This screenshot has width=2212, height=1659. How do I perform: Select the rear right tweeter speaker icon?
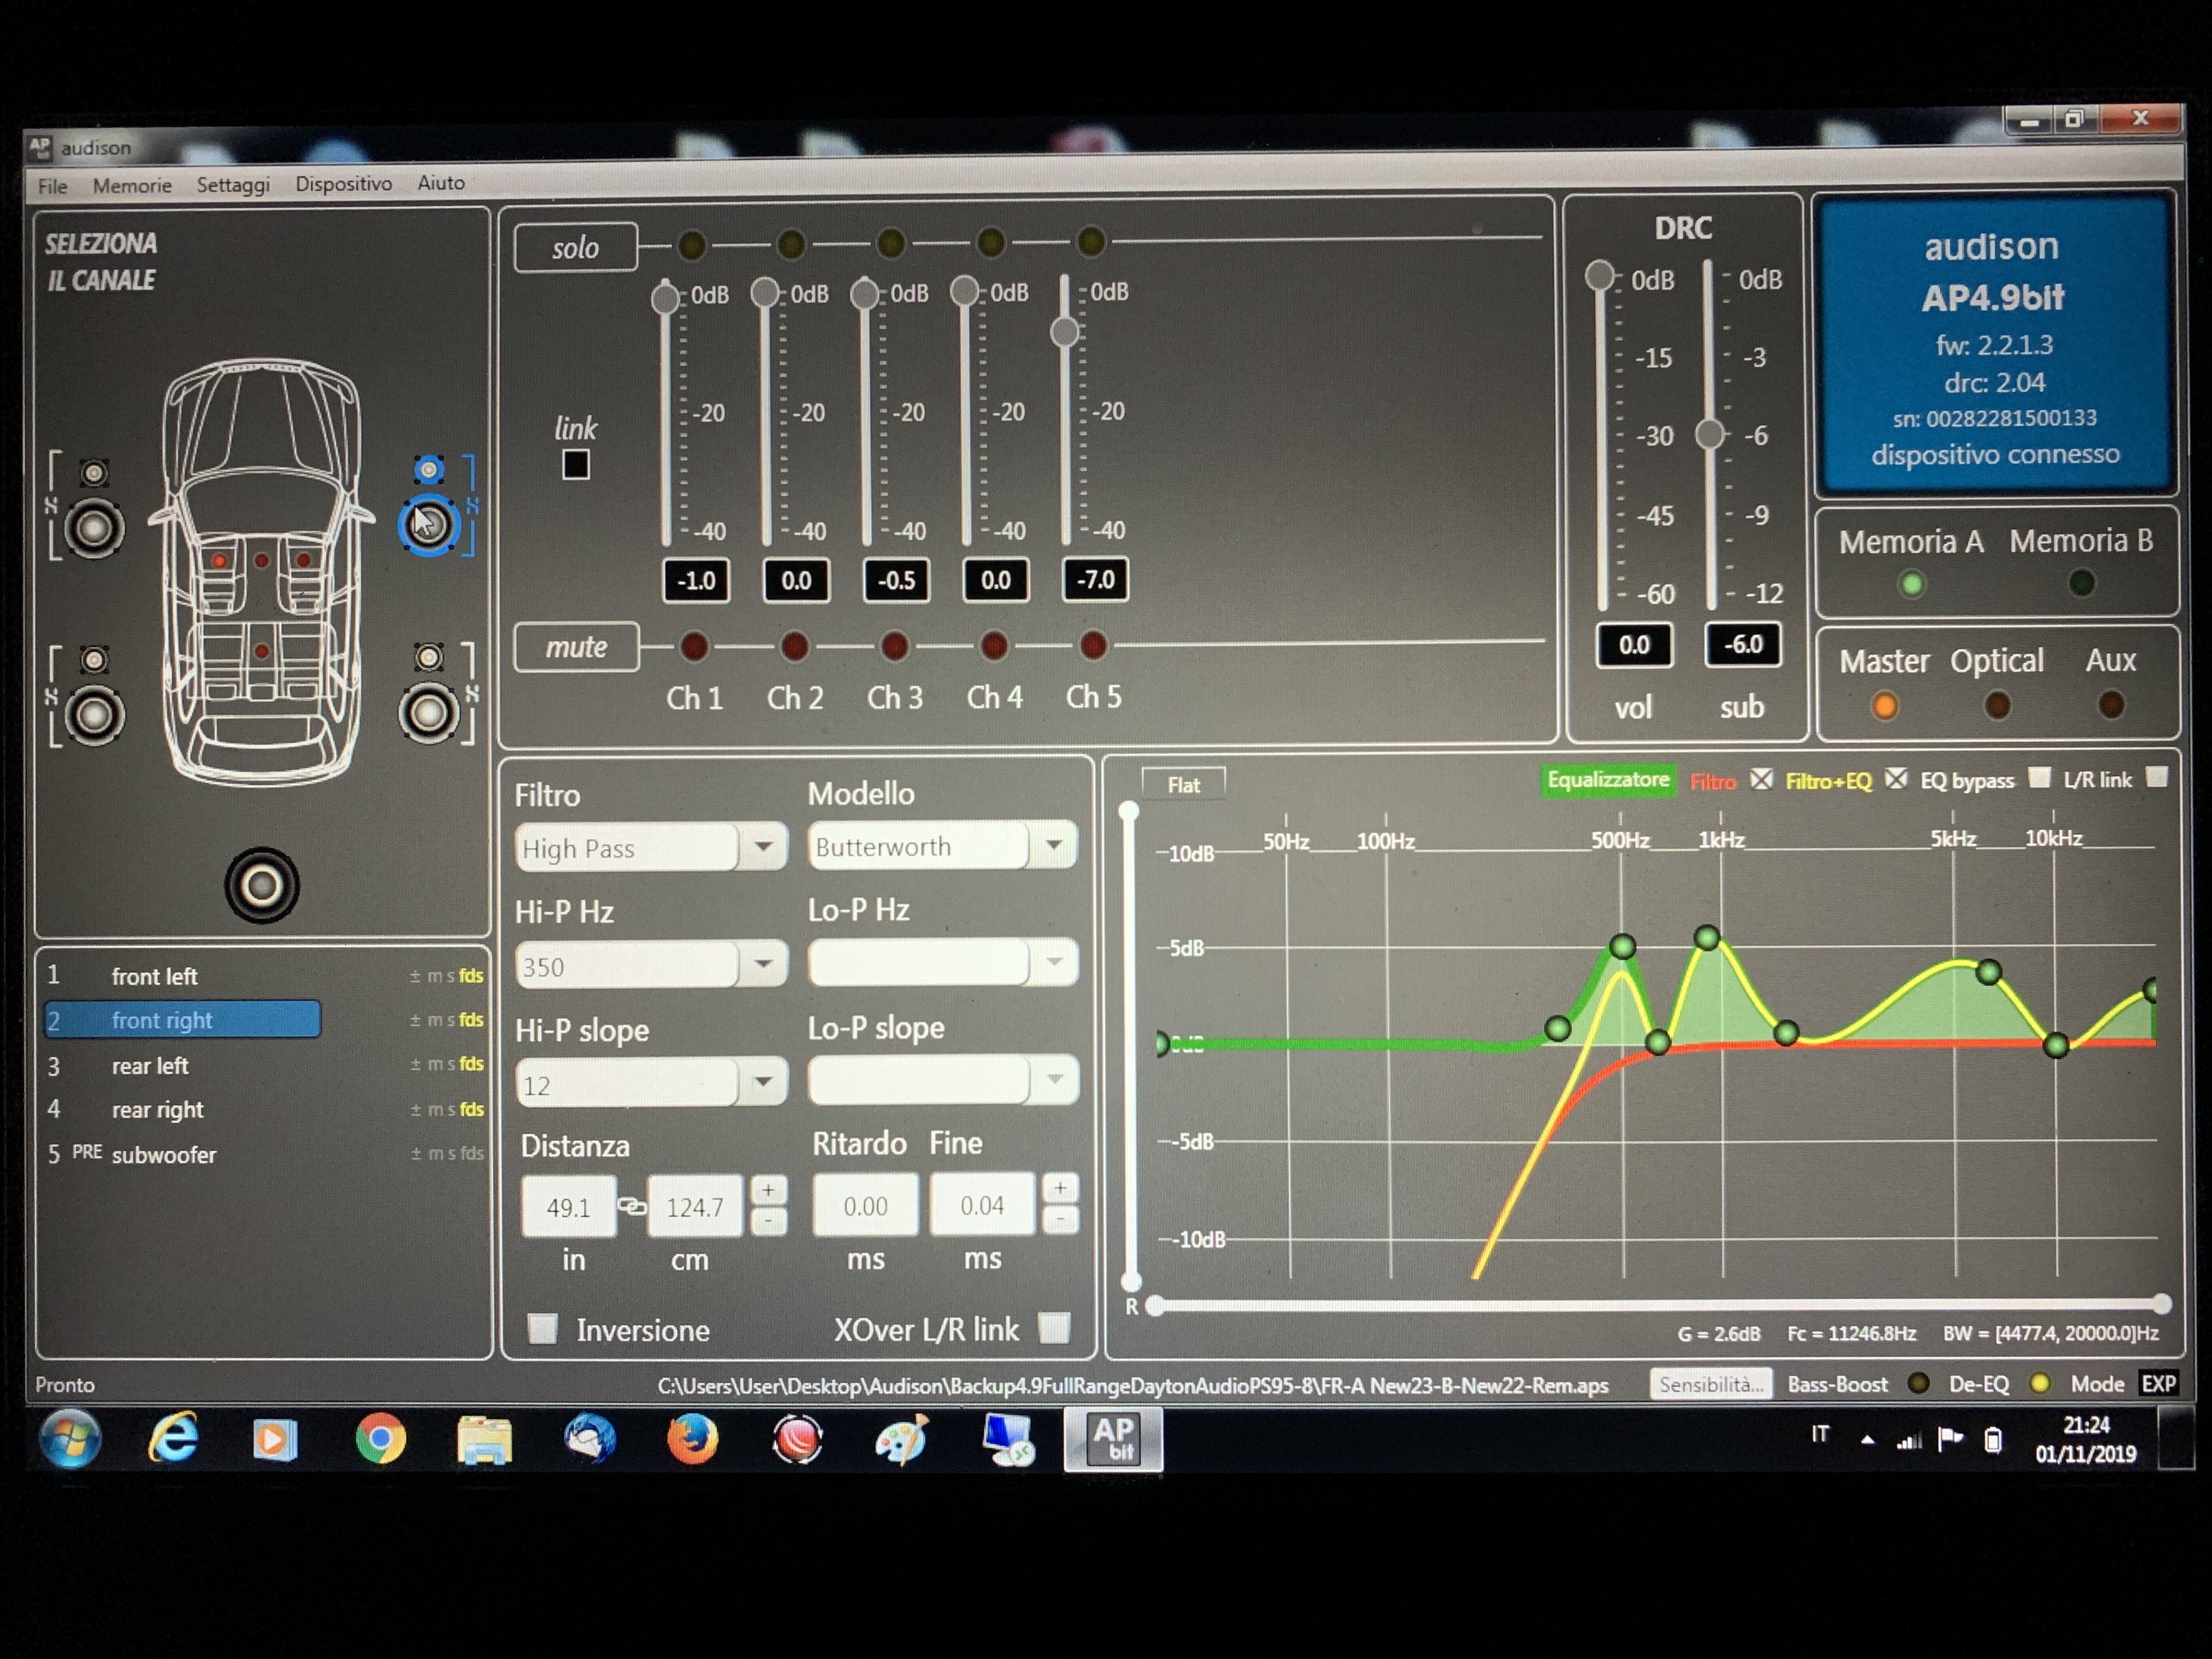click(429, 657)
